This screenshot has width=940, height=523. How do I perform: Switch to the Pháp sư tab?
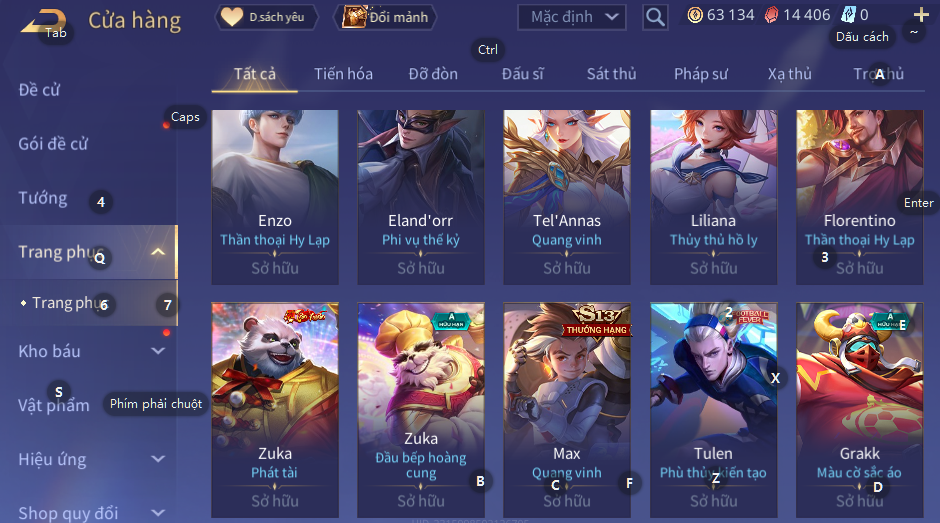[x=700, y=74]
